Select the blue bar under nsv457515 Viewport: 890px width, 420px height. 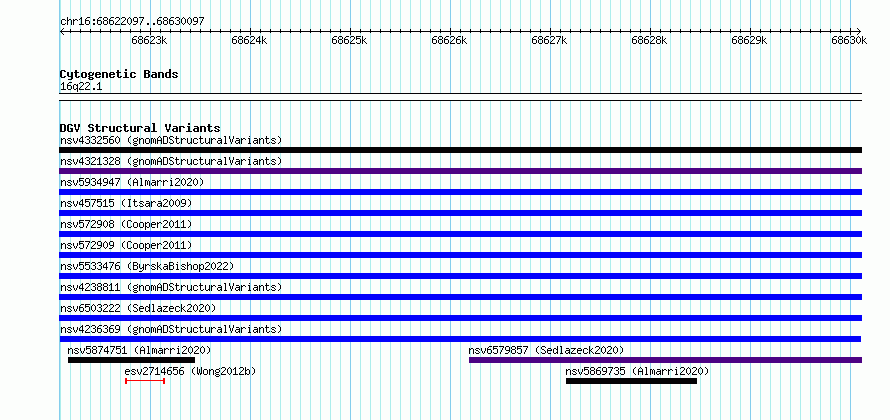click(460, 213)
